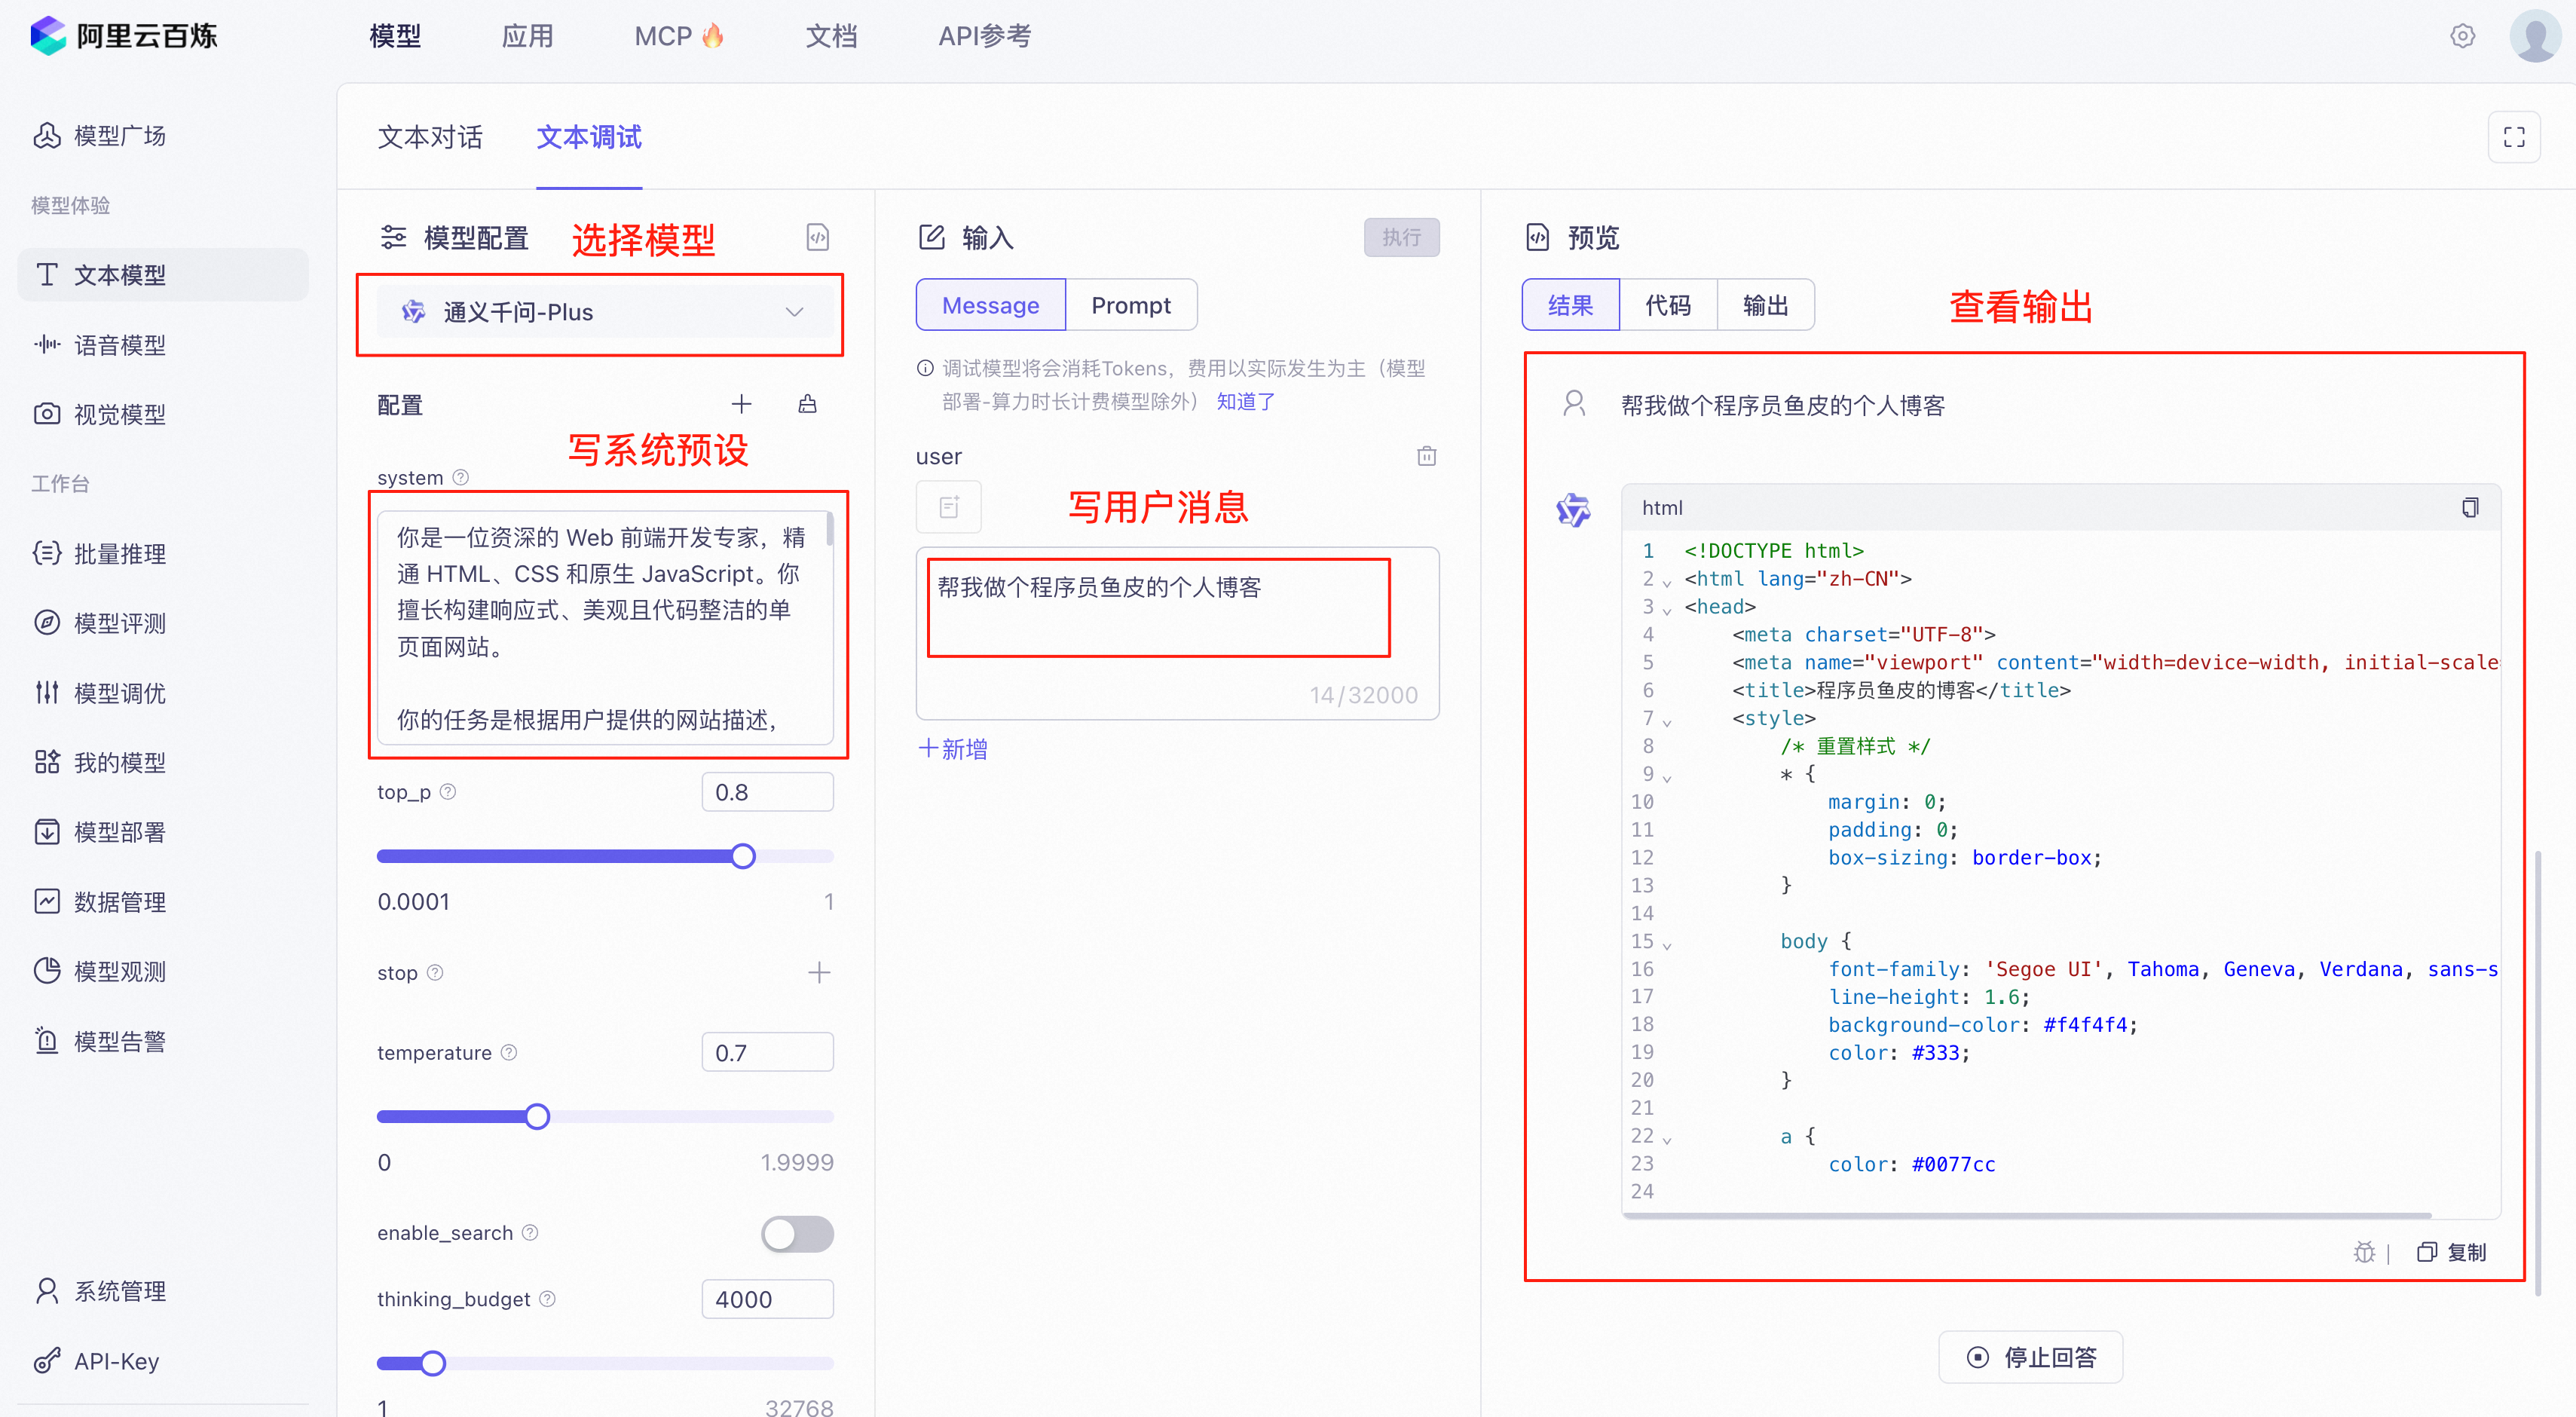Select the 代码 preview view
Screen dimensions: 2576x1417
click(x=1667, y=305)
